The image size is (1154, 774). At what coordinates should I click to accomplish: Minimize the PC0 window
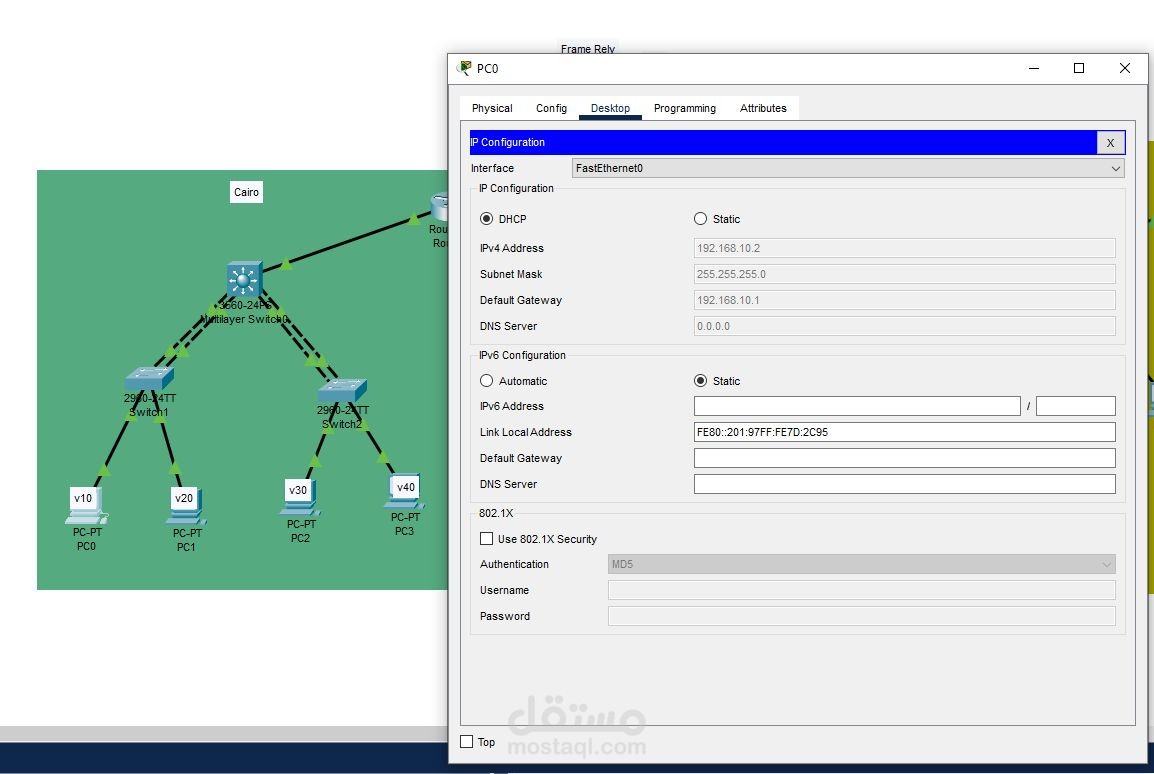(1034, 68)
